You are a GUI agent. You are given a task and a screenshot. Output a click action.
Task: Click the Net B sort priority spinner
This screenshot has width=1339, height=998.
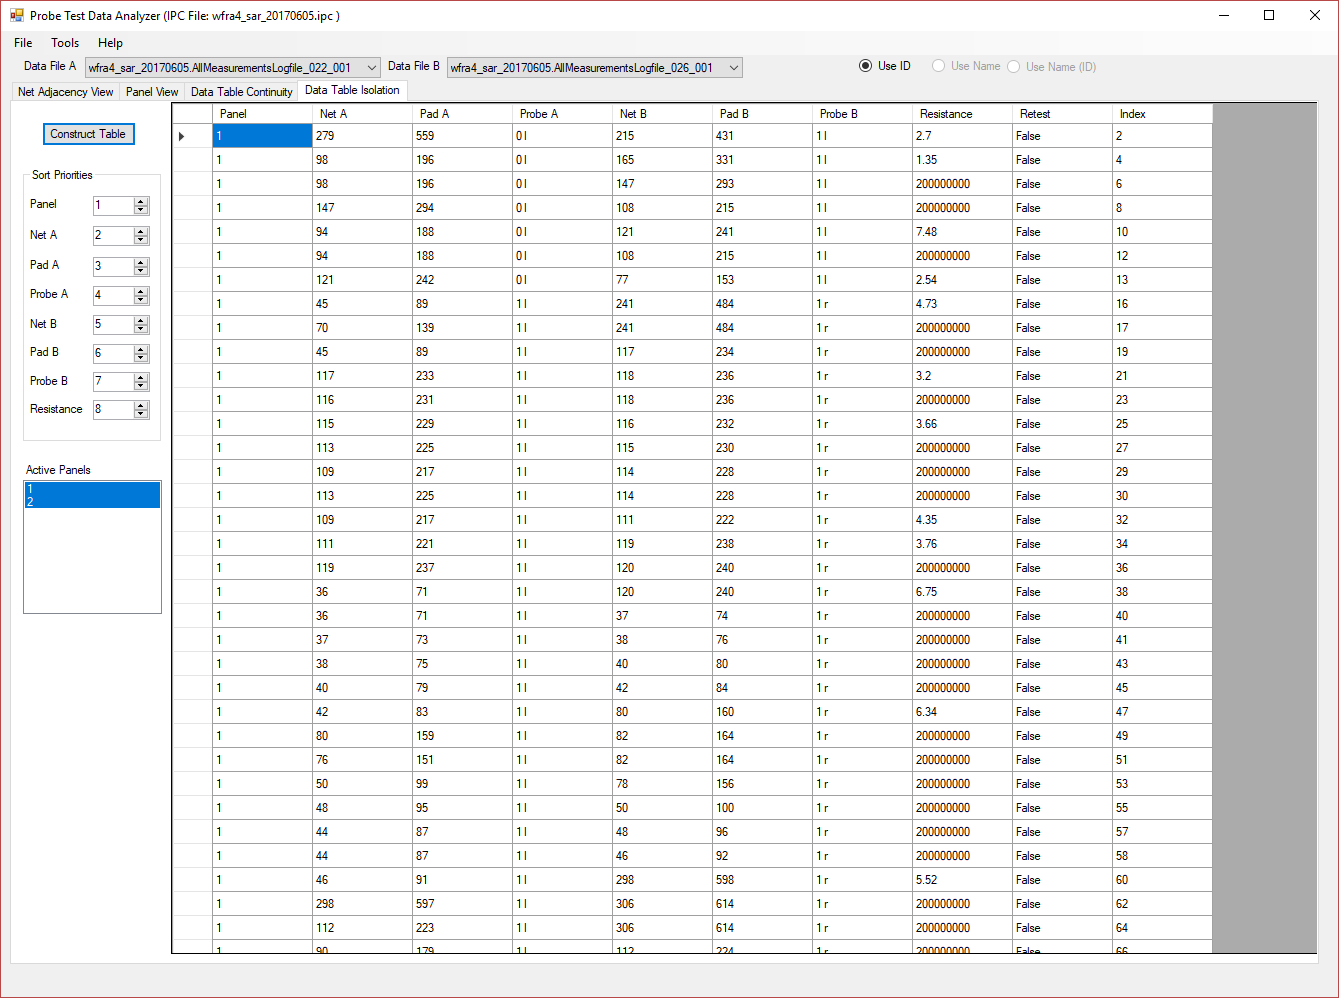coord(141,325)
